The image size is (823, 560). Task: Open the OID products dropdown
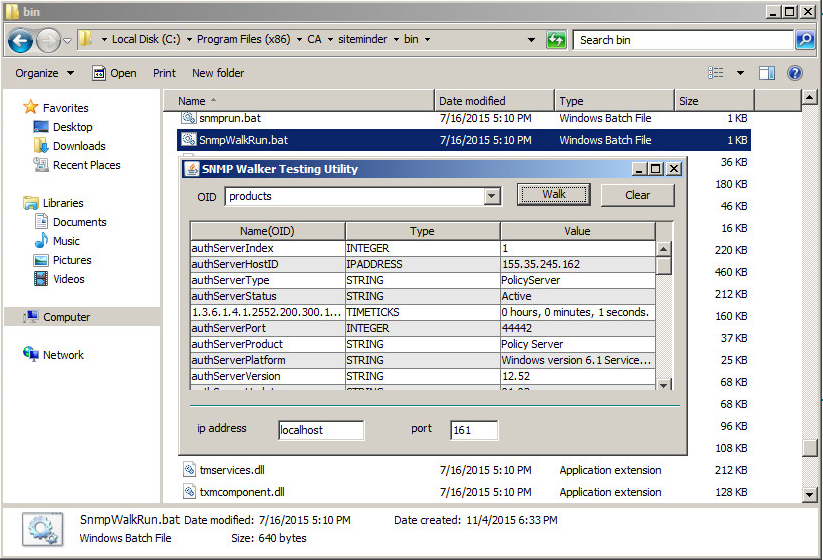point(491,196)
